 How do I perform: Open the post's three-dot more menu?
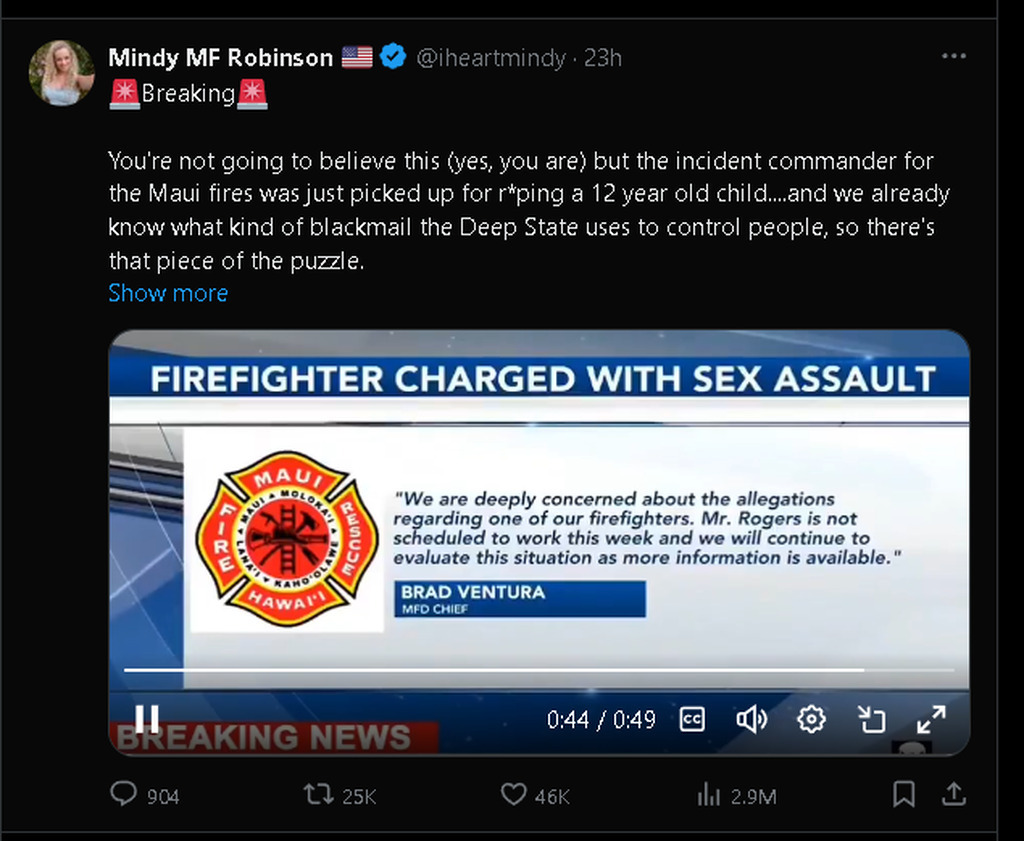click(x=955, y=57)
